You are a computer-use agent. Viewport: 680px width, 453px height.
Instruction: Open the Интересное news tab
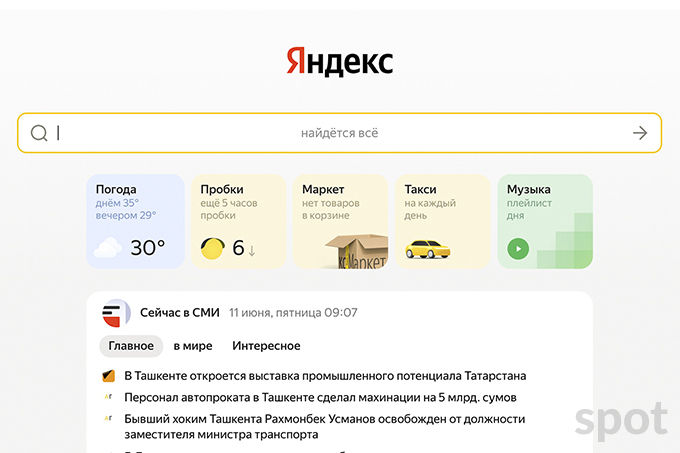click(266, 346)
